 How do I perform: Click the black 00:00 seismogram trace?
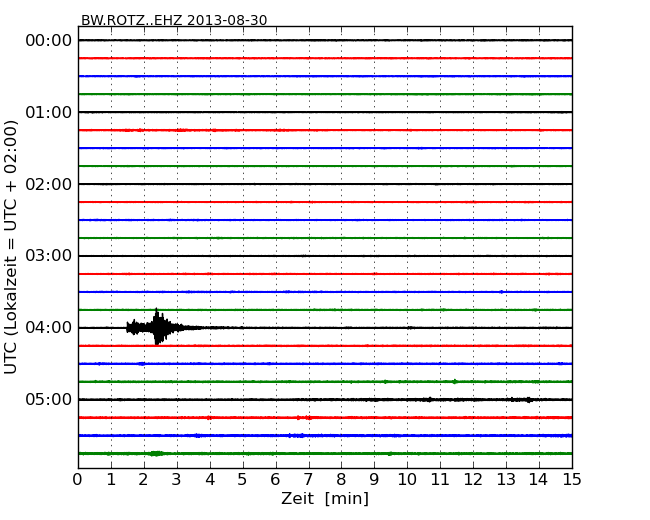(x=325, y=40)
